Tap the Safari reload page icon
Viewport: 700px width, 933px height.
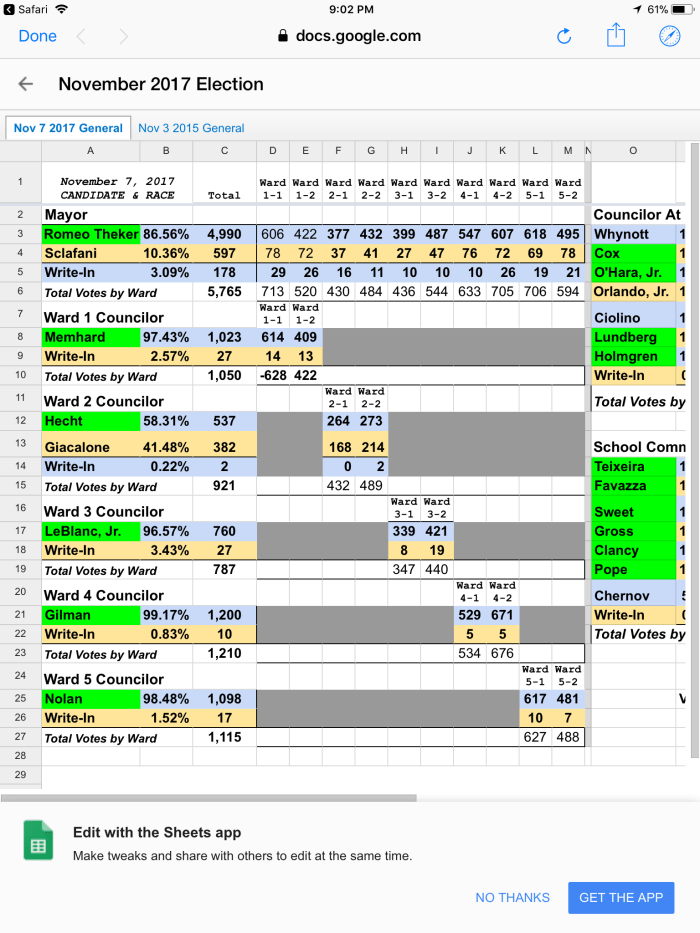[564, 36]
